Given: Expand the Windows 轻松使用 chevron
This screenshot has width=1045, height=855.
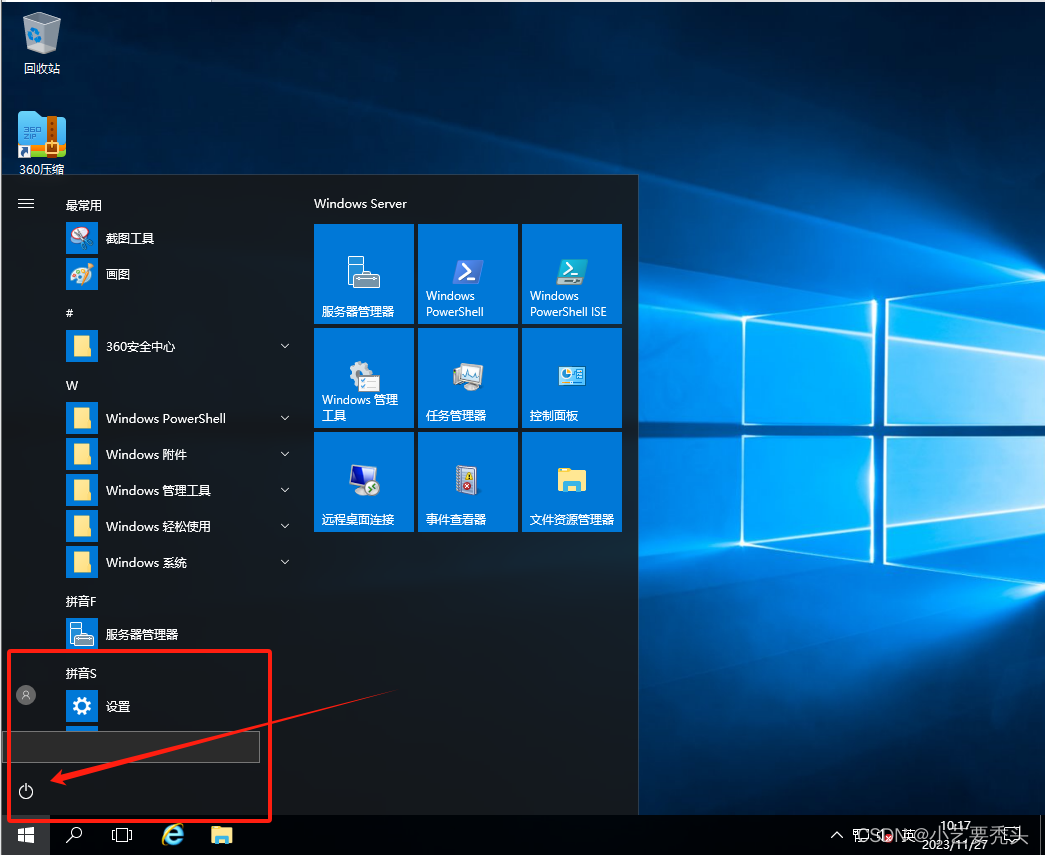Looking at the screenshot, I should coord(285,526).
